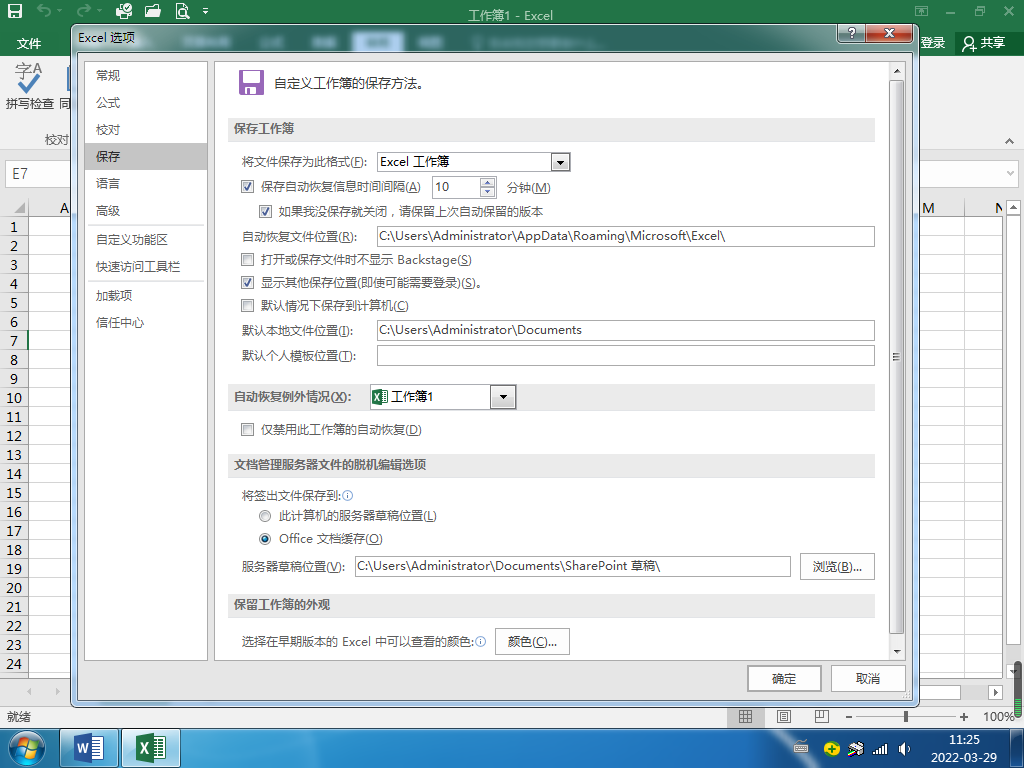1024x768 pixels.
Task: Click the Excel icon in the taskbar
Action: (151, 748)
